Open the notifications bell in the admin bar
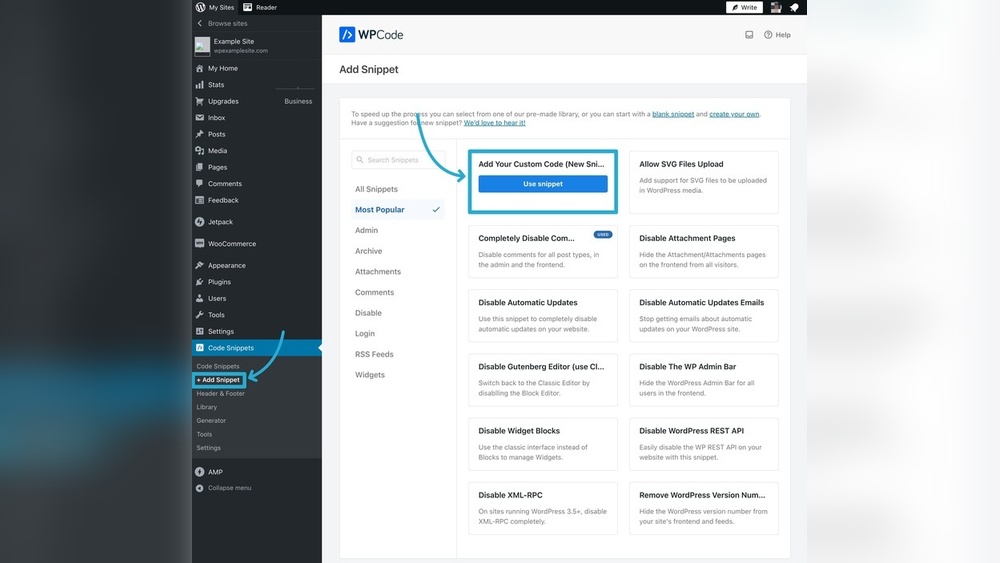 coord(795,8)
